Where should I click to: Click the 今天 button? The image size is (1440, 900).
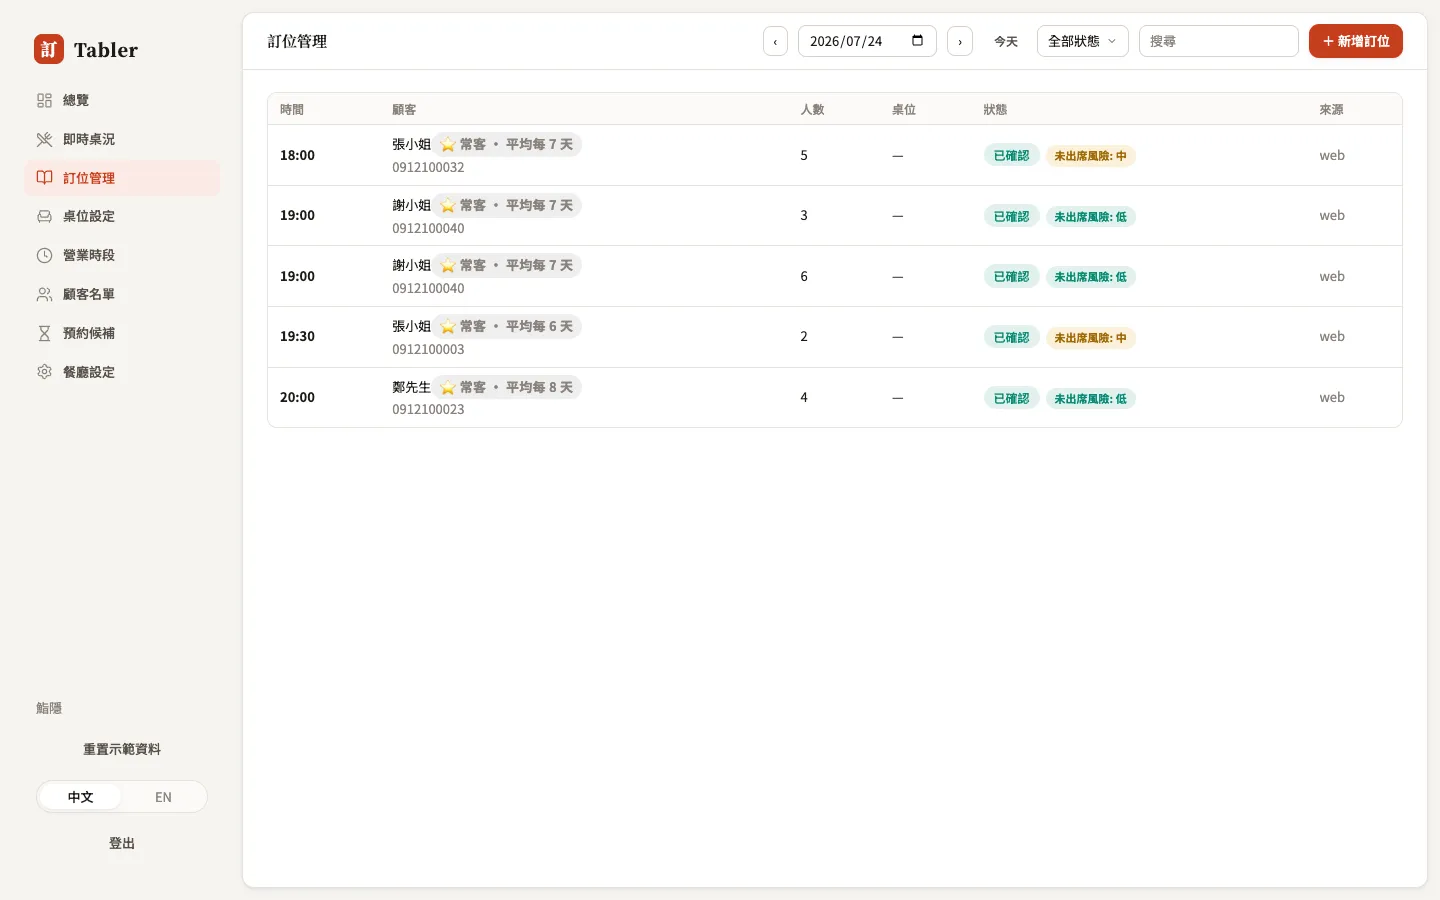click(x=1006, y=41)
